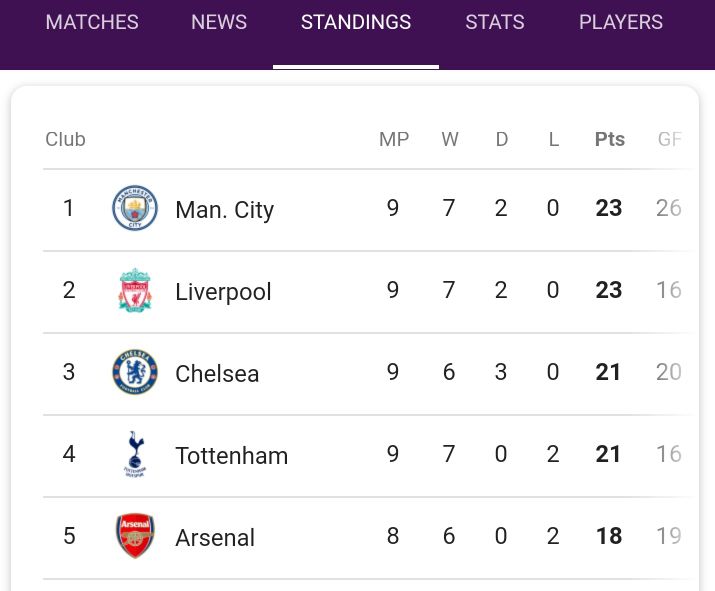
Task: Select the Standings tab
Action: pyautogui.click(x=356, y=22)
